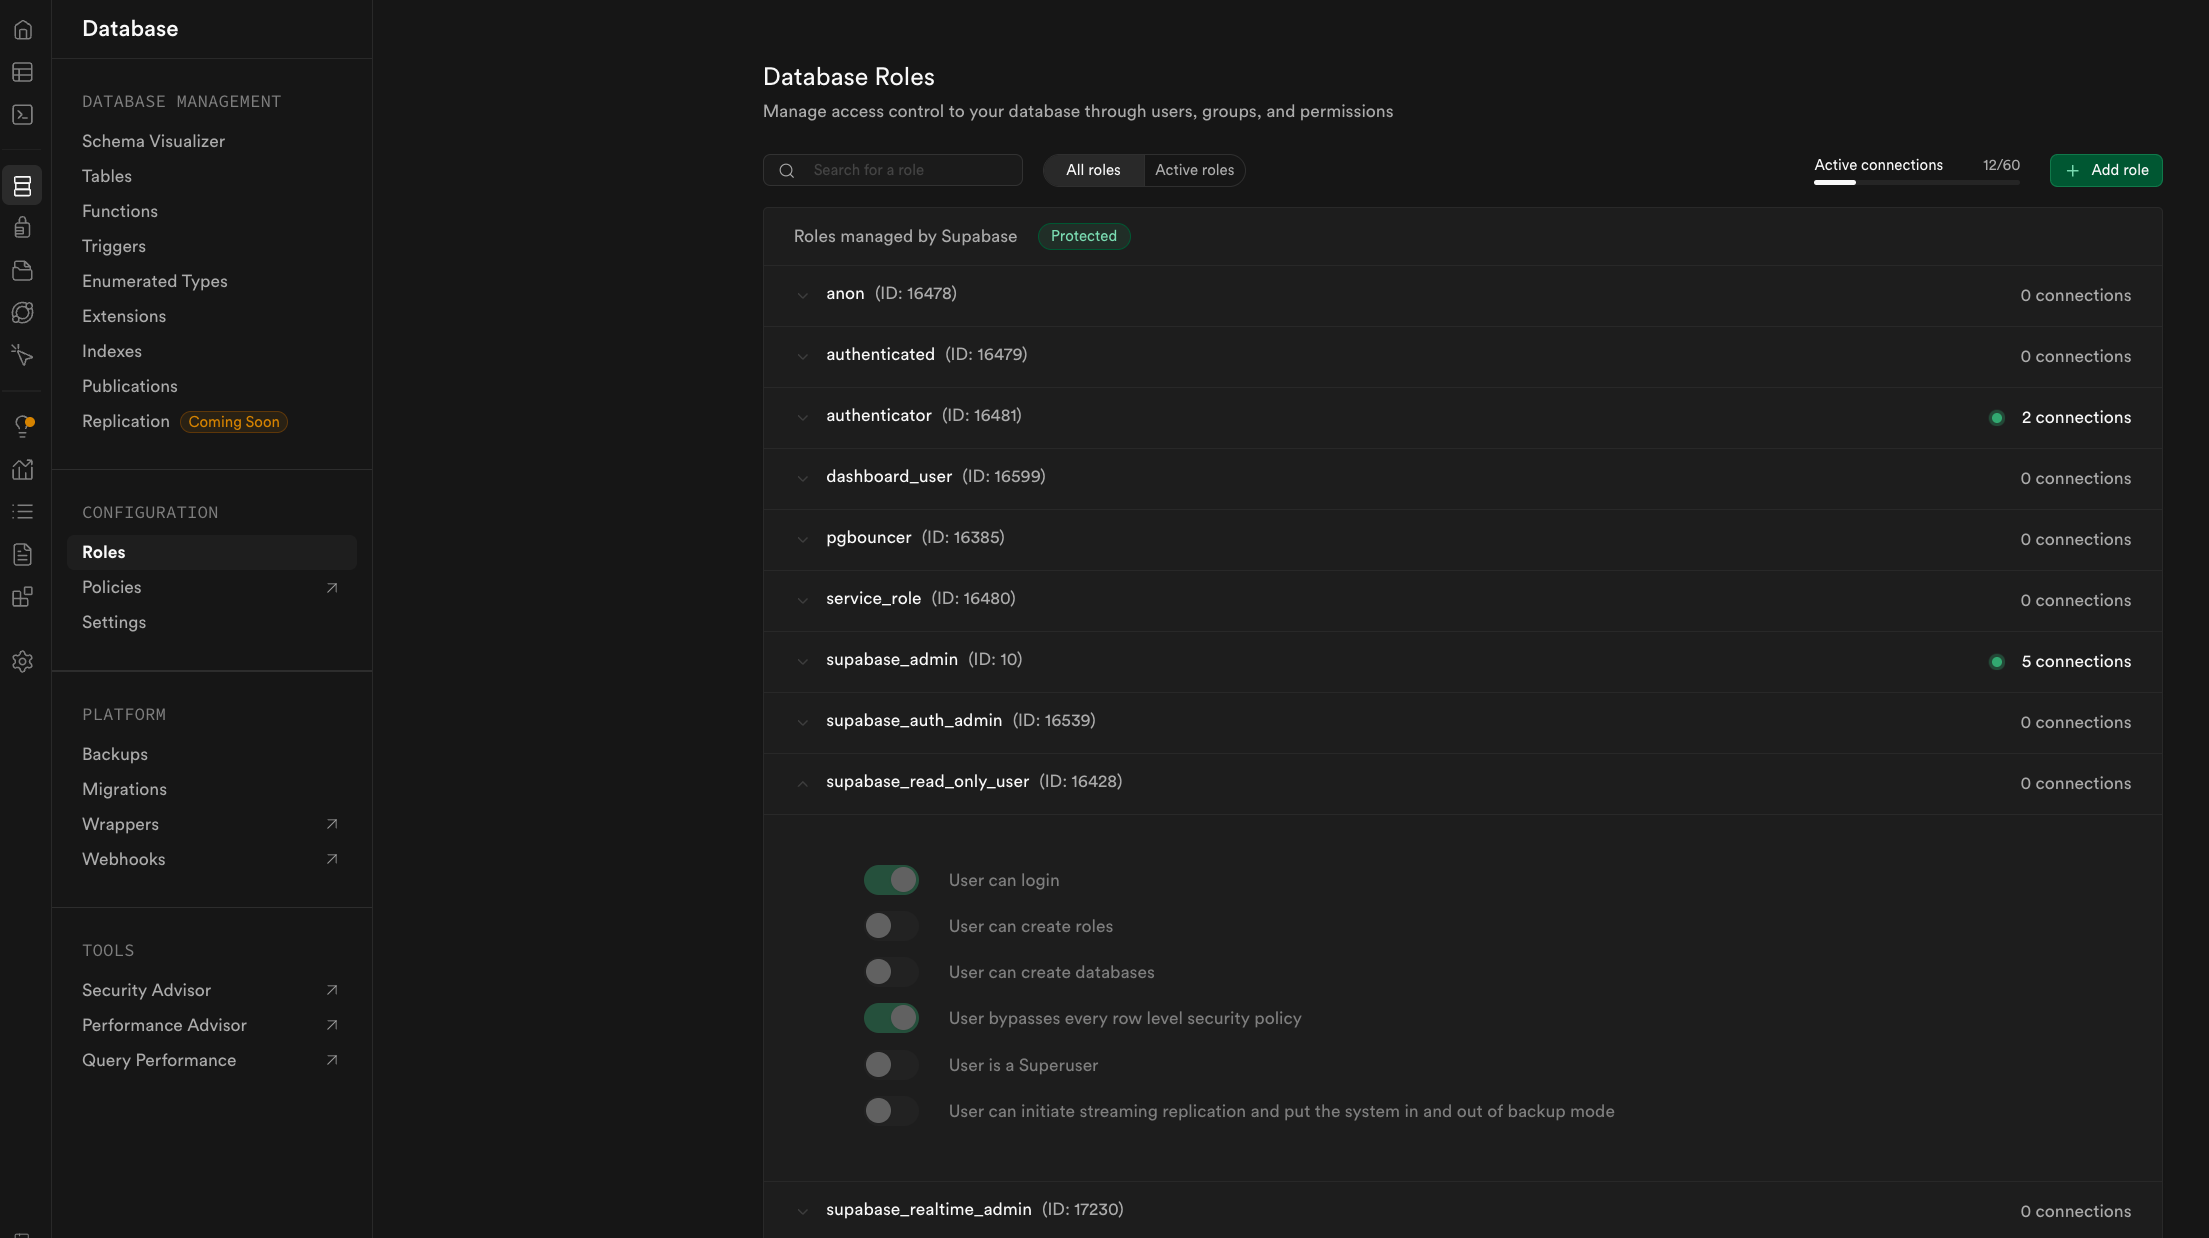This screenshot has height=1238, width=2209.
Task: Open Security Advisor link
Action: coord(146,990)
